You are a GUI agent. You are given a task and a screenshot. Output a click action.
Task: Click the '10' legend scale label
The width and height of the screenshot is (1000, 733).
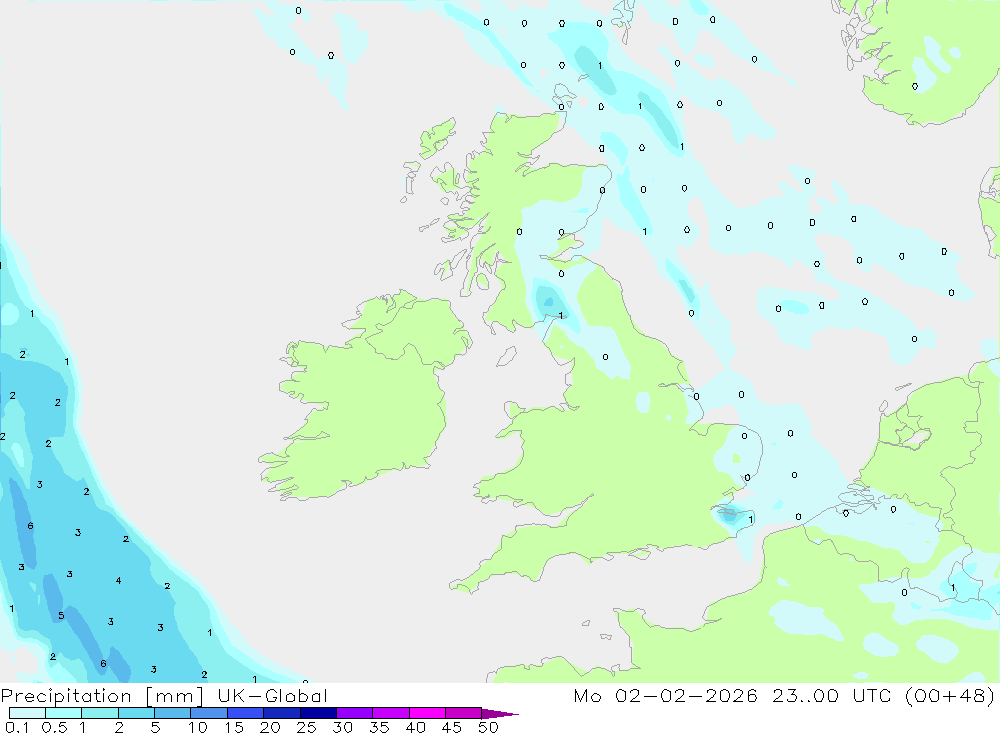(x=198, y=727)
